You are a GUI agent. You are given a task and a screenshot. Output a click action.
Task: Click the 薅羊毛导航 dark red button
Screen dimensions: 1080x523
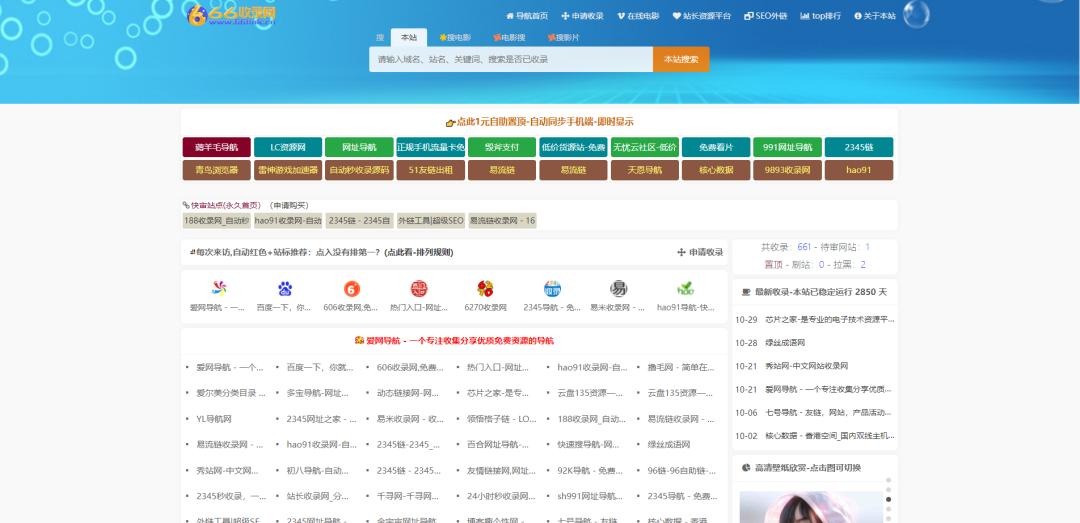coord(216,147)
